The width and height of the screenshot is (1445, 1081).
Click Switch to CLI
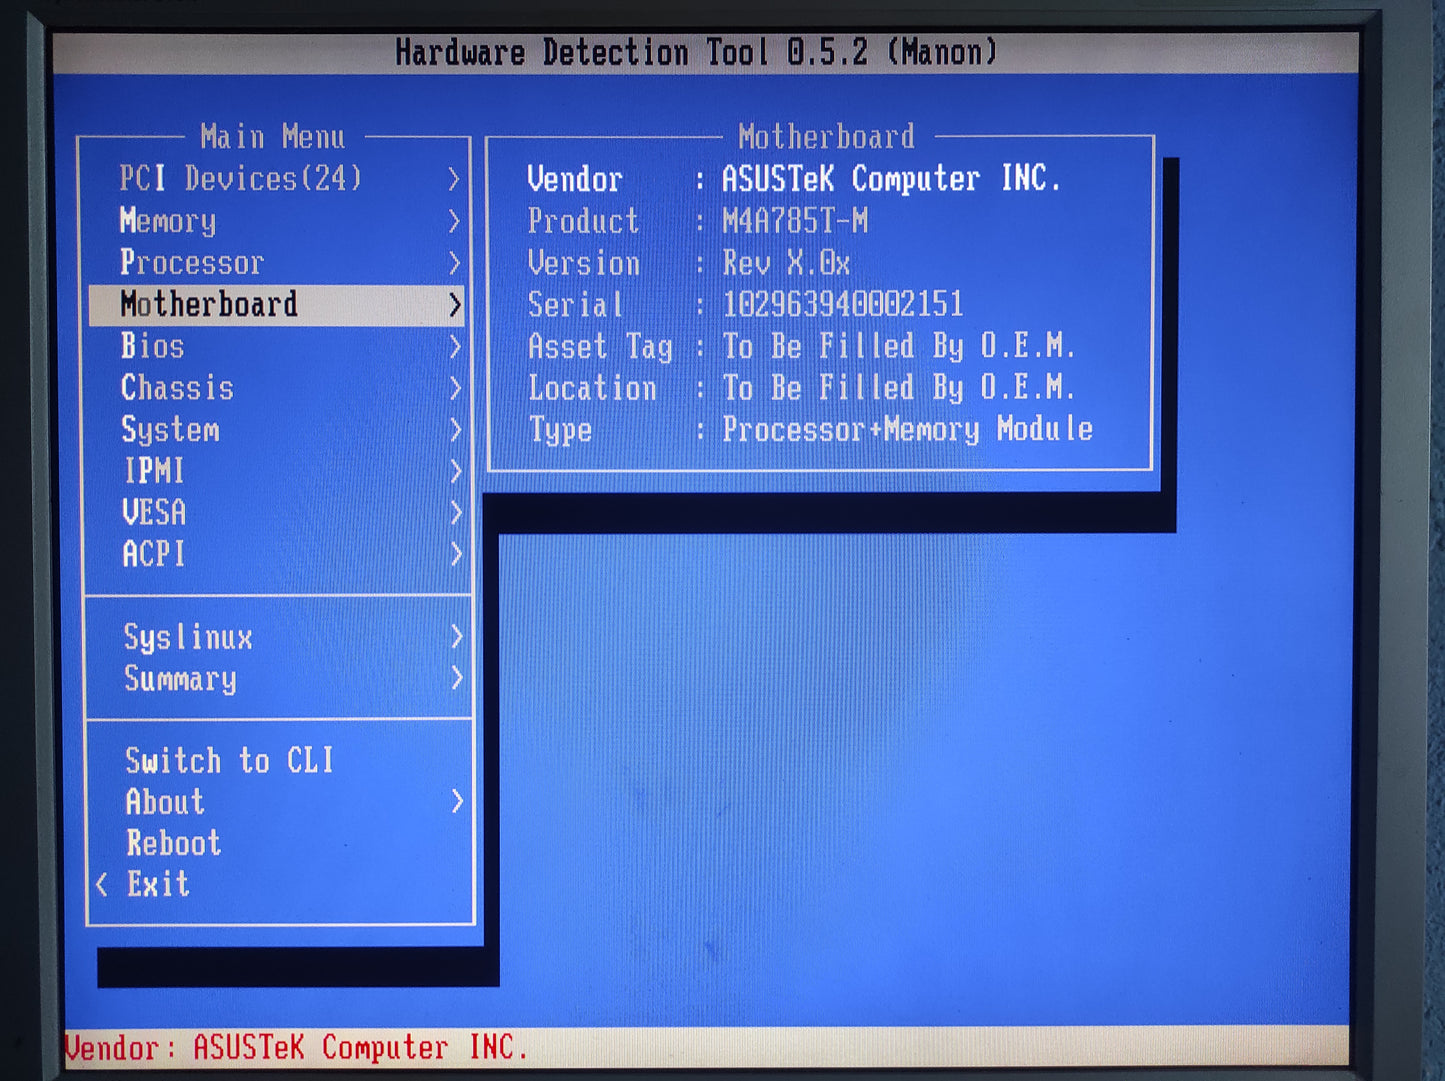point(229,761)
